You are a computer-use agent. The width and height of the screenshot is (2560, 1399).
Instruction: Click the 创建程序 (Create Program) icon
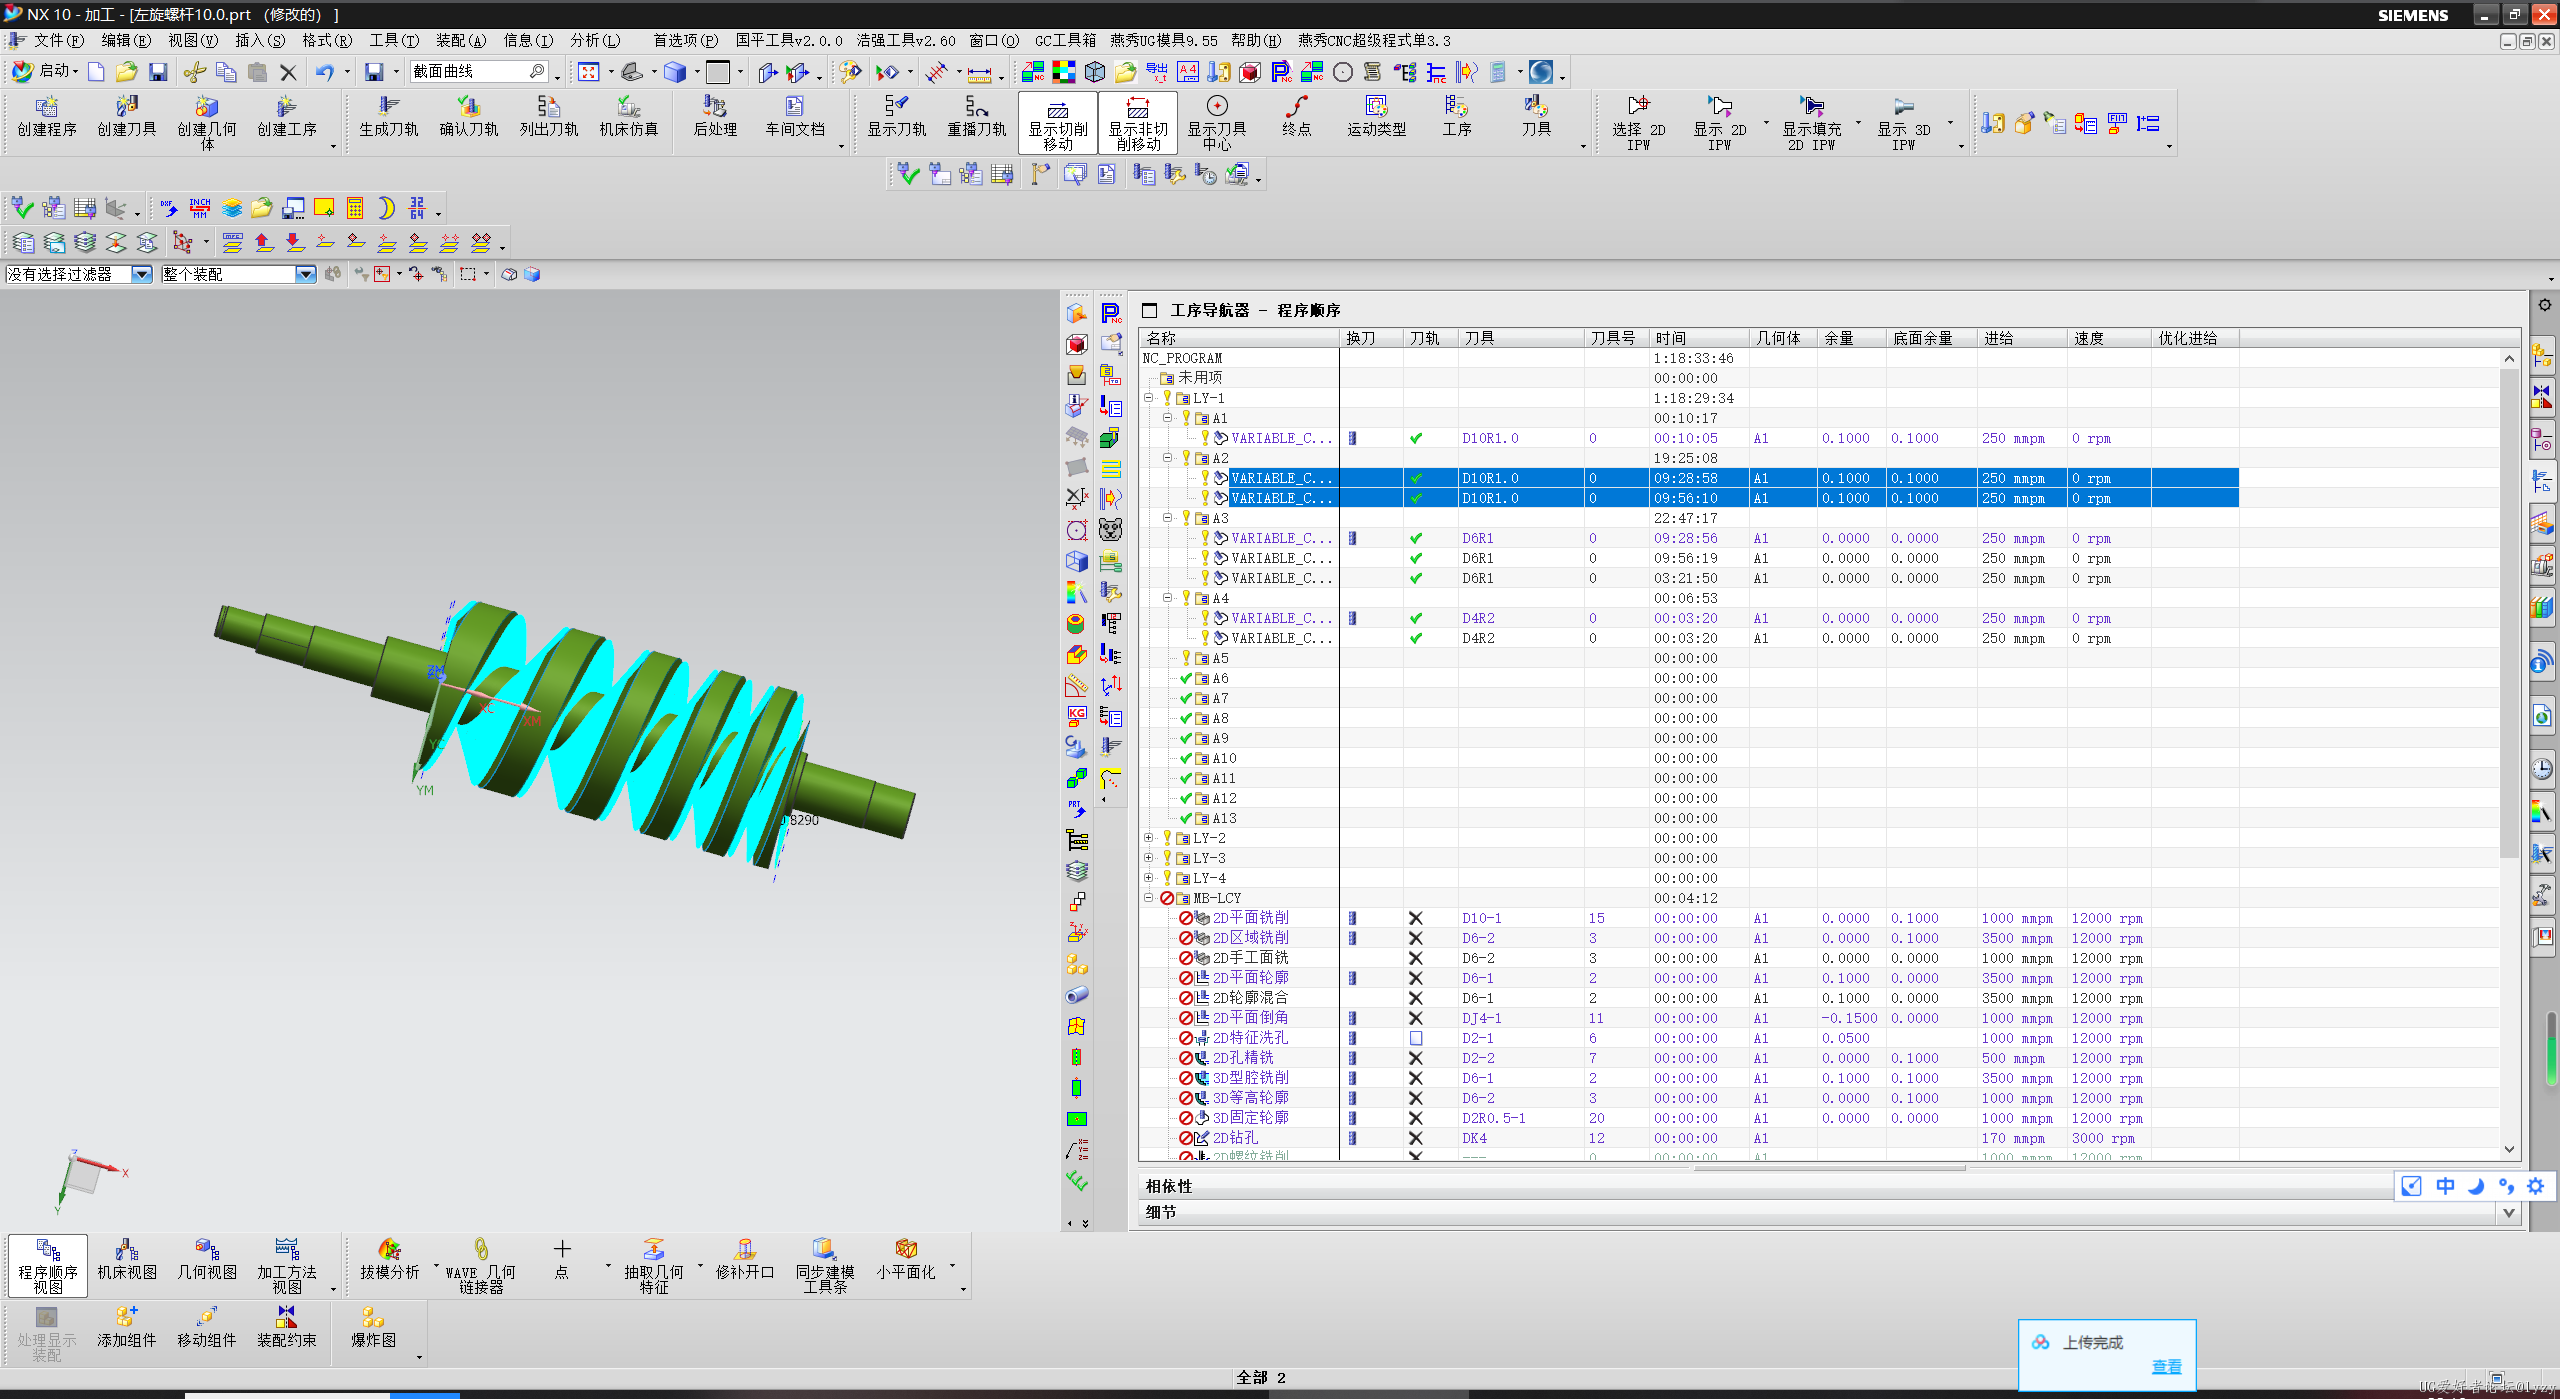tap(47, 118)
